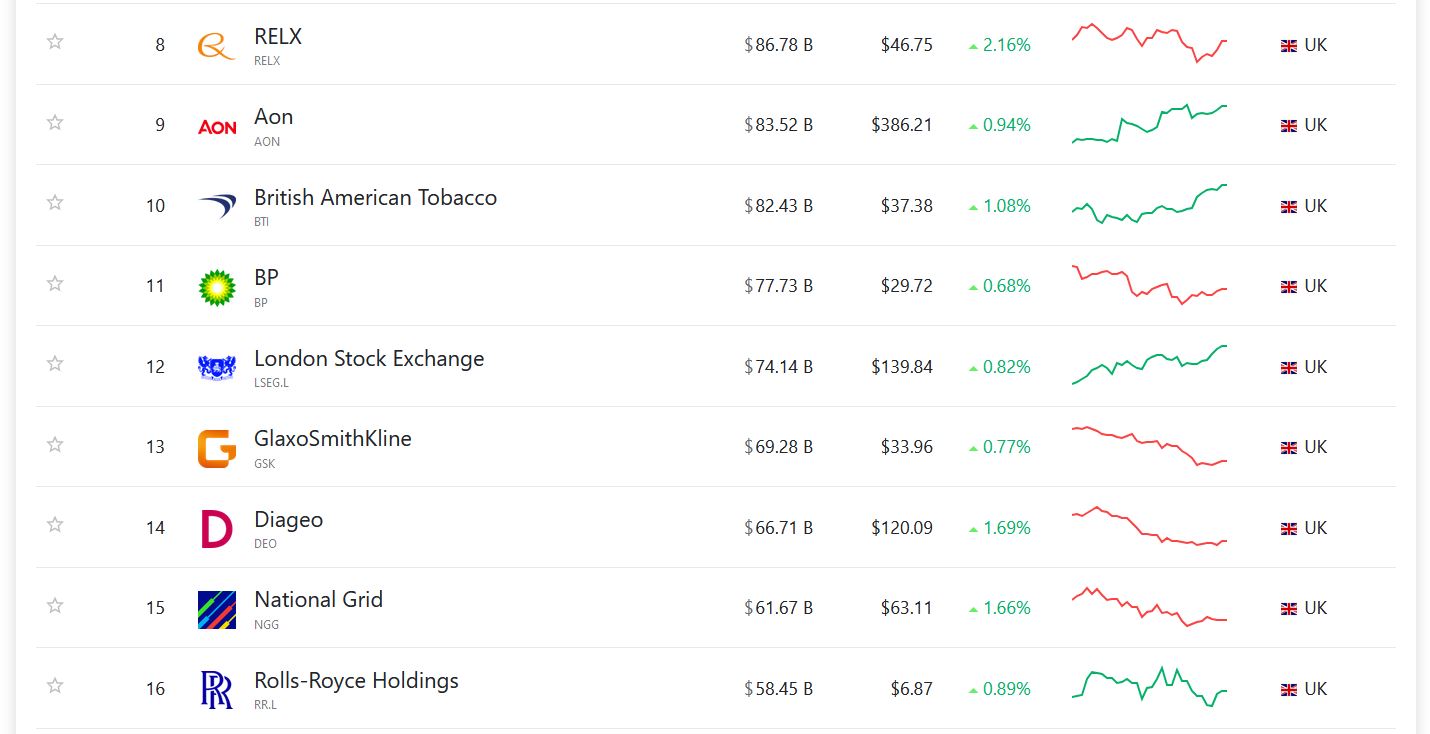
Task: Click the Aon red logo
Action: coord(217,126)
